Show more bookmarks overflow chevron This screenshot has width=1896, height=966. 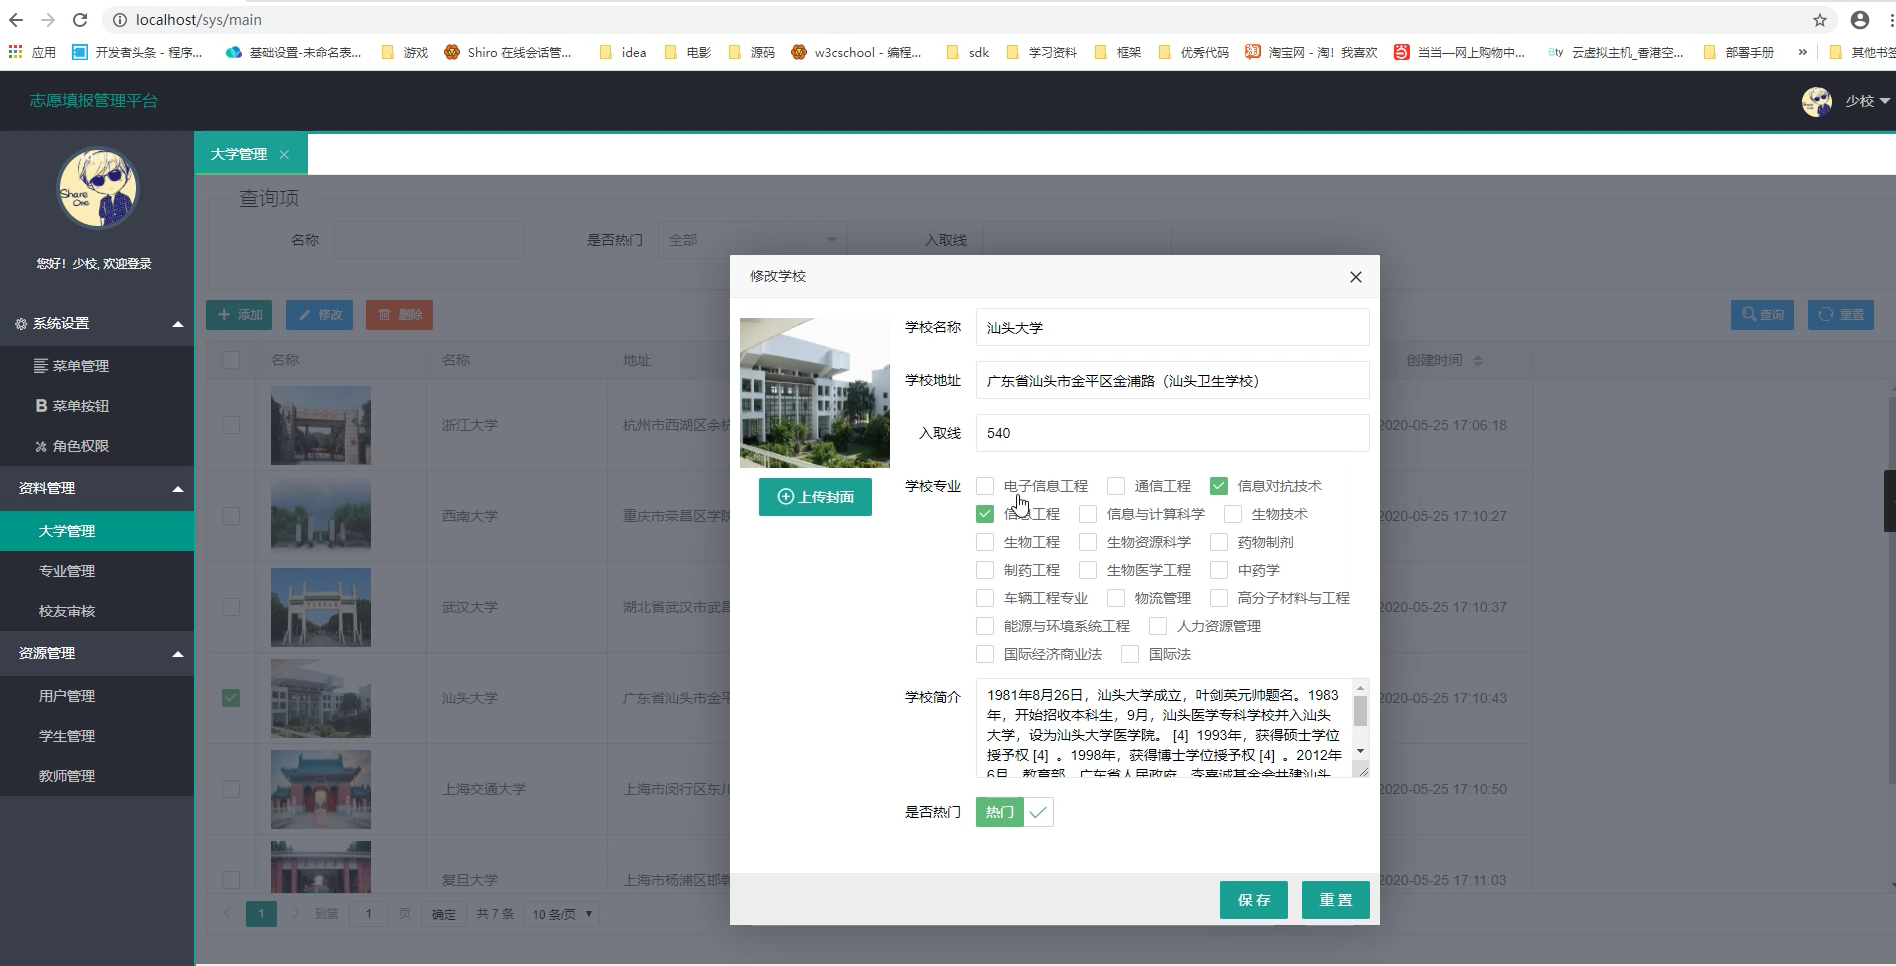[x=1803, y=52]
